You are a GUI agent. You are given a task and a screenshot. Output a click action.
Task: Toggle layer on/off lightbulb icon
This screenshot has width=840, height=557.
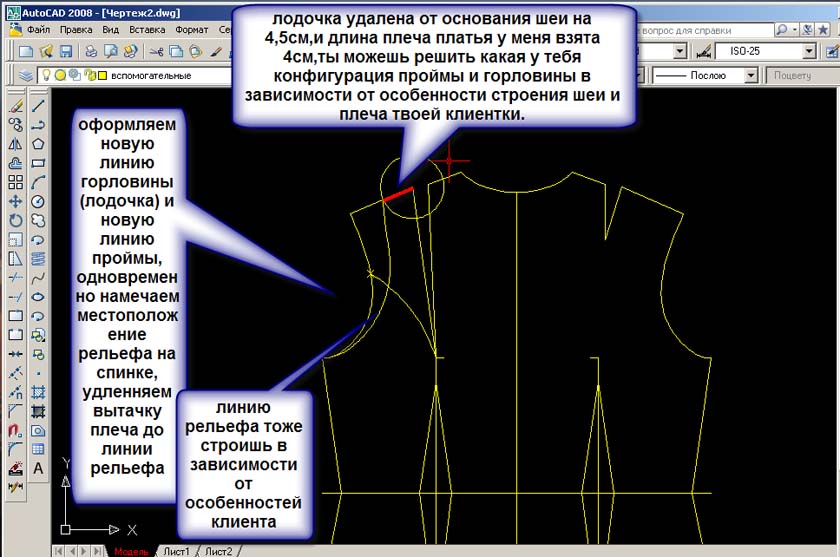(45, 75)
